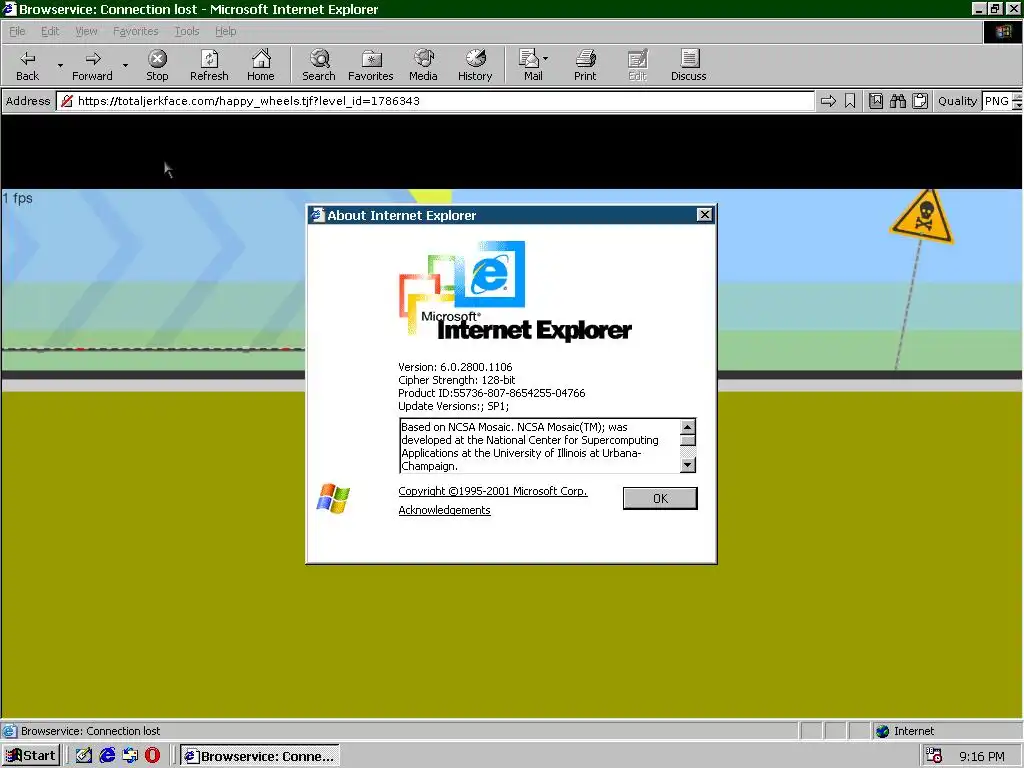Open the Media toolbar icon

(x=423, y=59)
